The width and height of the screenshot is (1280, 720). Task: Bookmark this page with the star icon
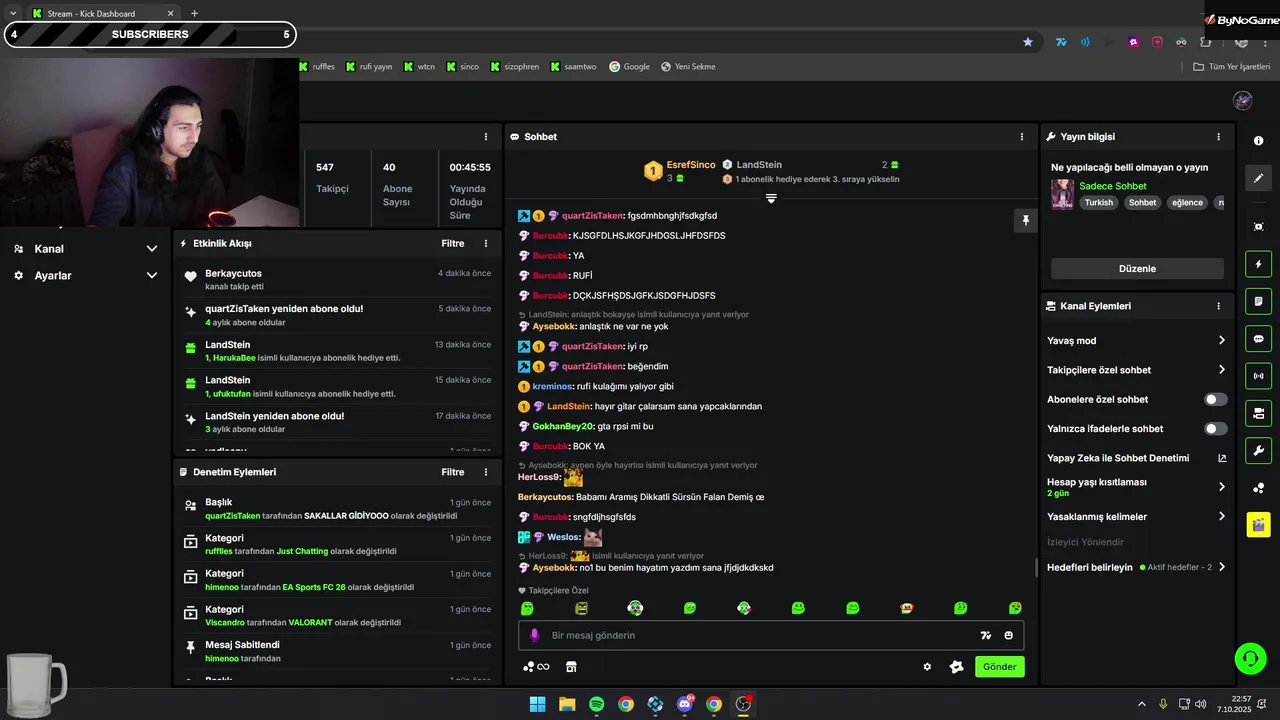click(x=1028, y=42)
